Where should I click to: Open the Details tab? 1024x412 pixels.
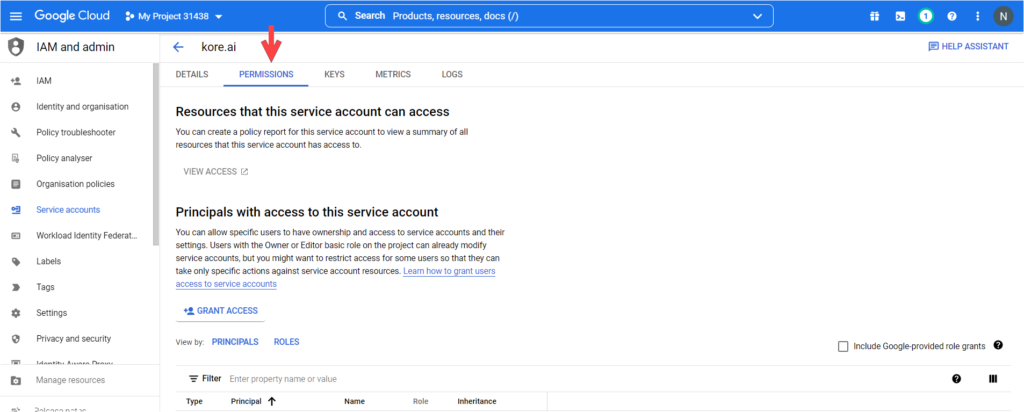tap(192, 74)
